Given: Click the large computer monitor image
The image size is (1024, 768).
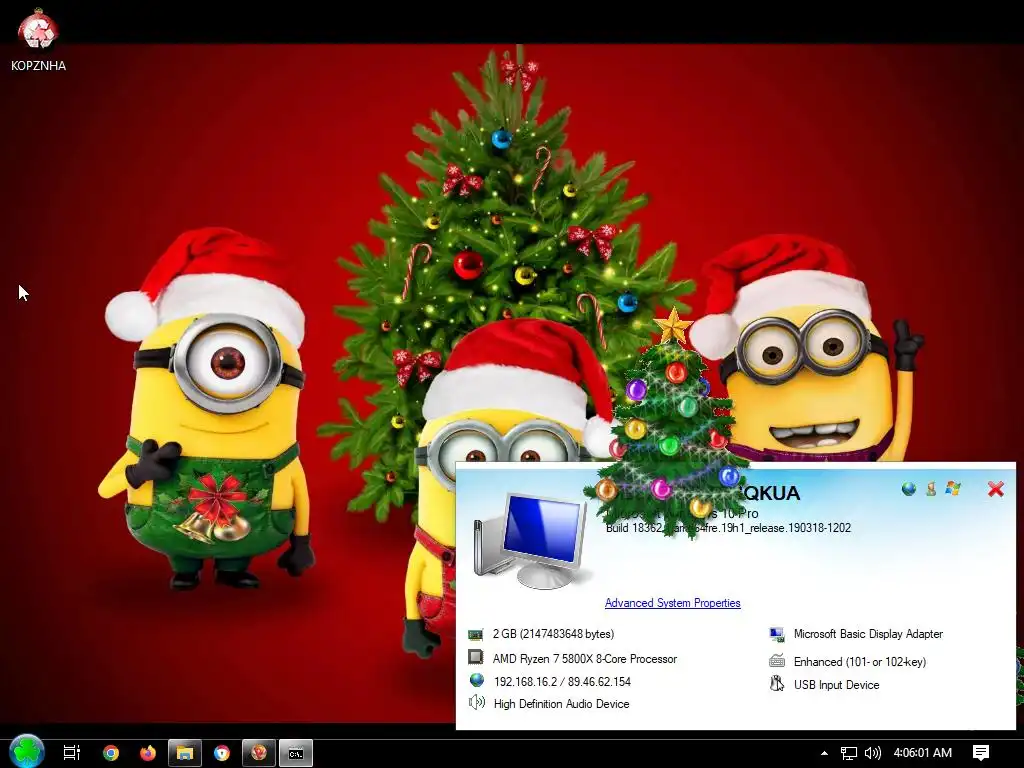Looking at the screenshot, I should point(530,540).
